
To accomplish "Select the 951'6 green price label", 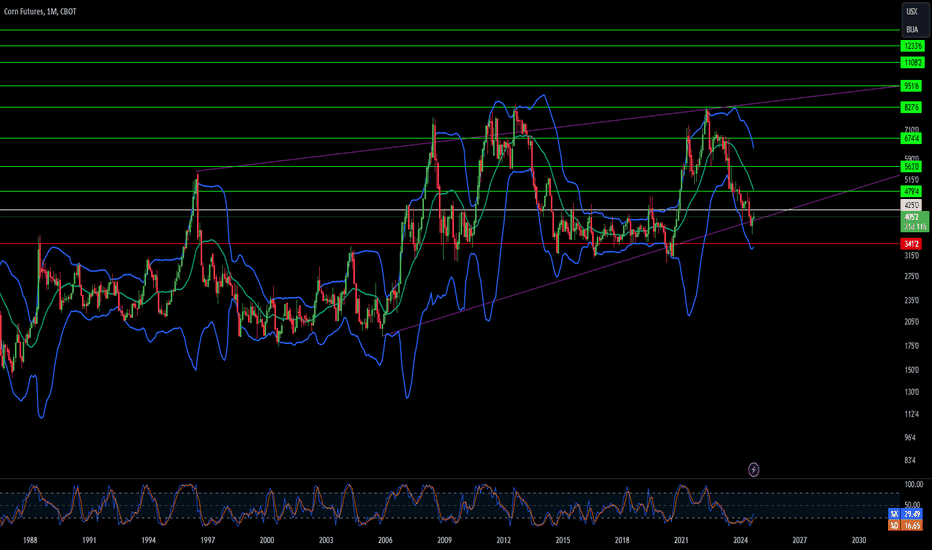I will tap(911, 86).
